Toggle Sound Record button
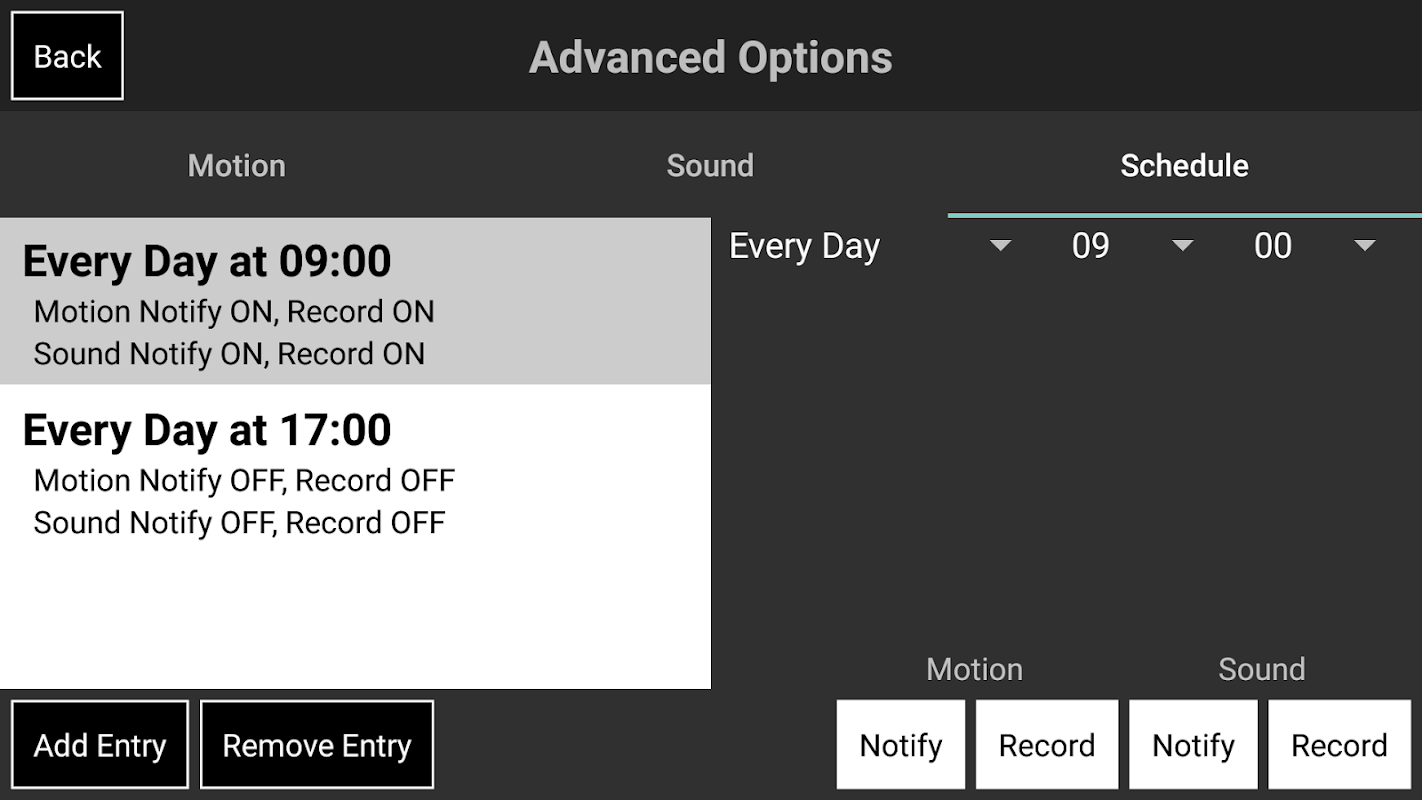1422x800 pixels. click(1339, 745)
